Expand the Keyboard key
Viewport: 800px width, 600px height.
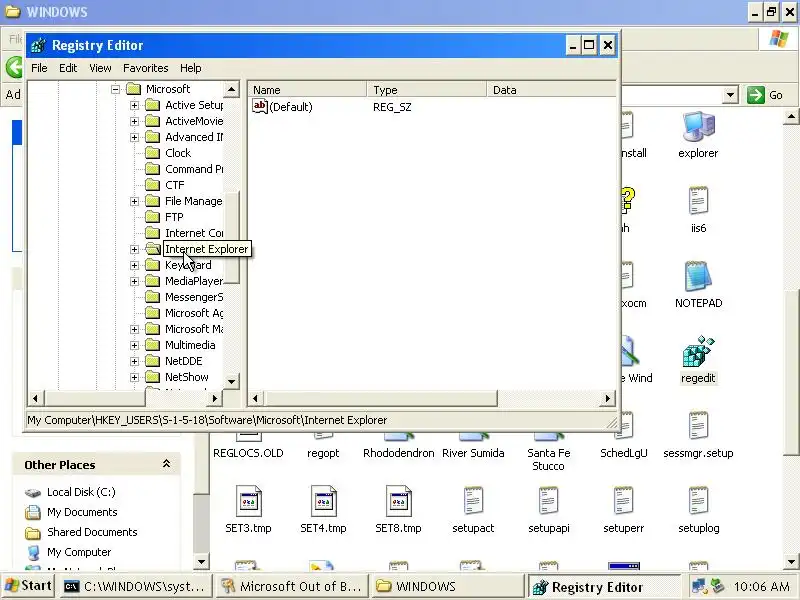click(134, 265)
